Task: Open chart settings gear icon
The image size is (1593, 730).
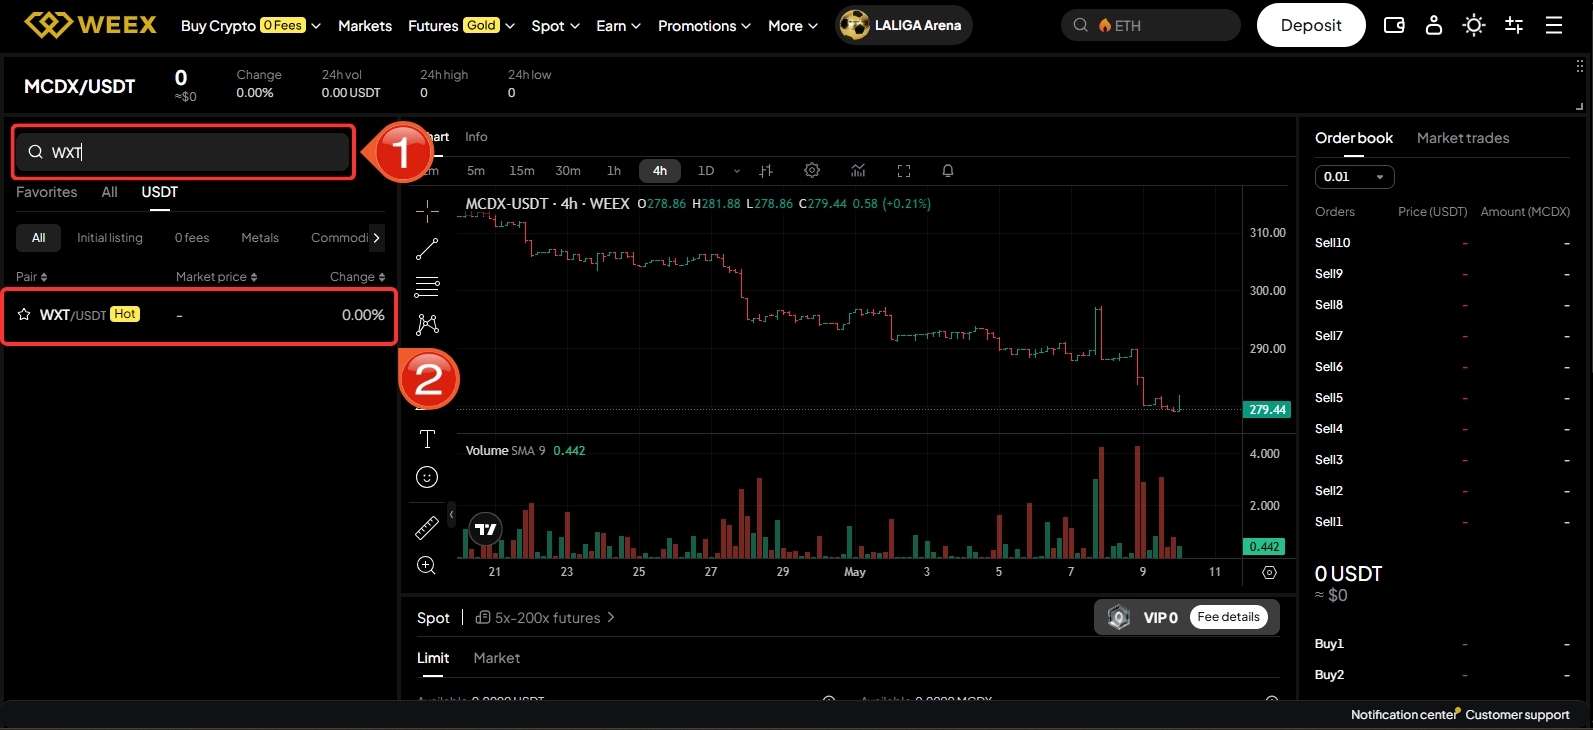Action: point(812,171)
